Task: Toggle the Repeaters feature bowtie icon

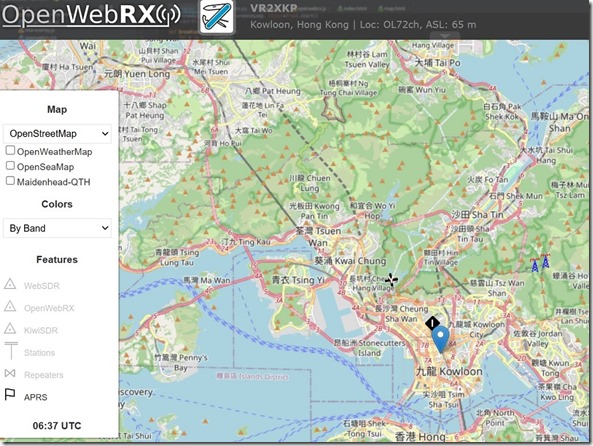Action: click(10, 374)
